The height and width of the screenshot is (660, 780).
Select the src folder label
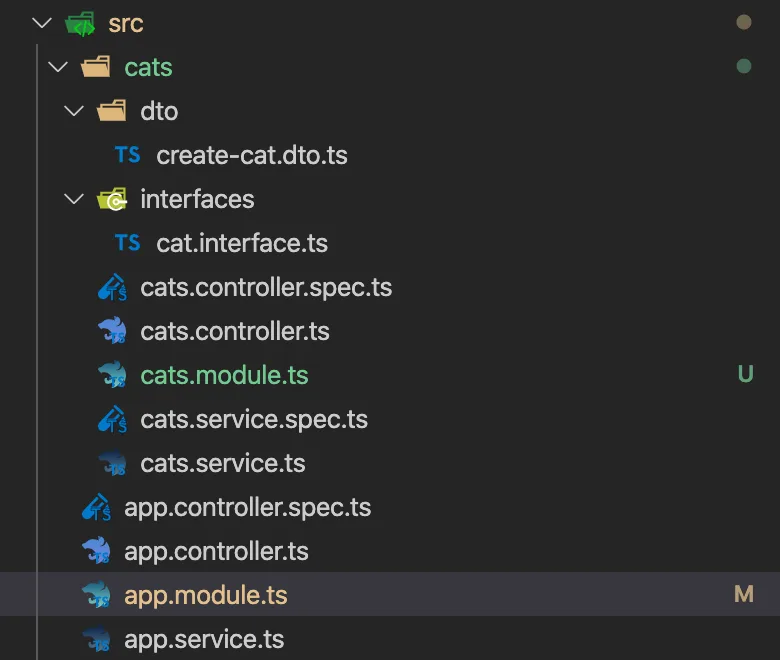click(126, 24)
